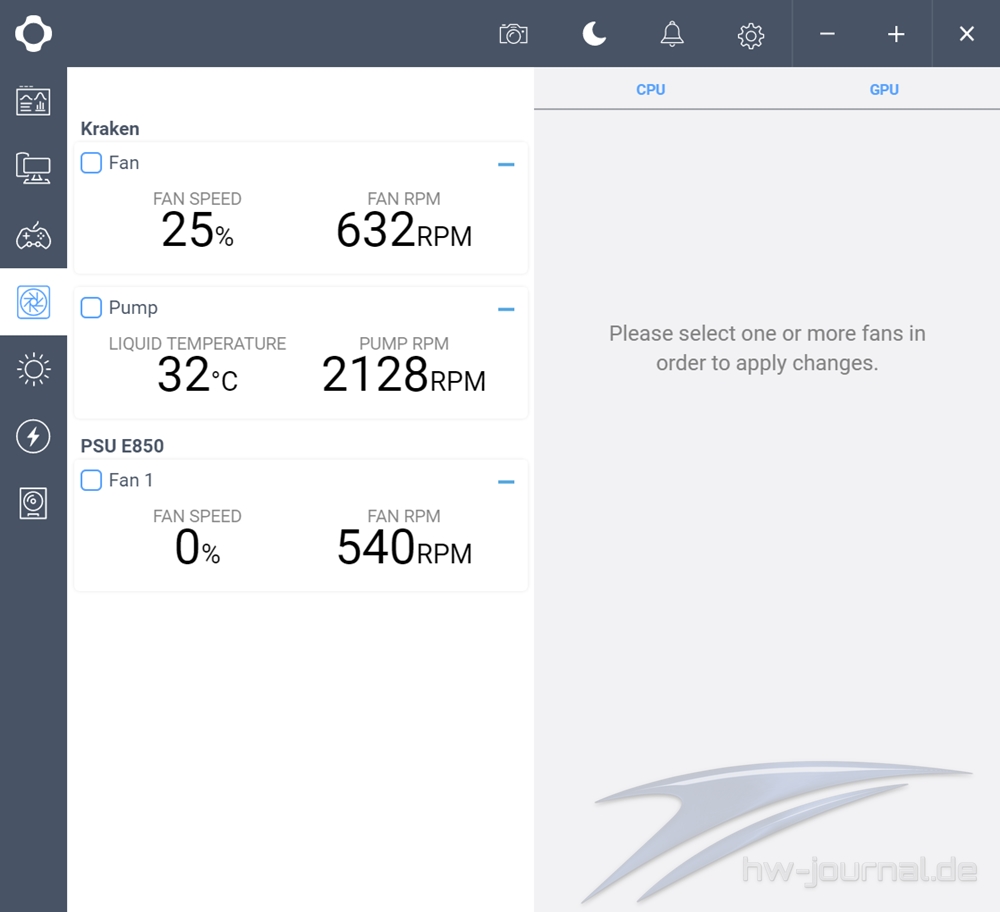Click the 32°C liquid temperature value
Image resolution: width=1000 pixels, height=912 pixels.
pos(197,375)
